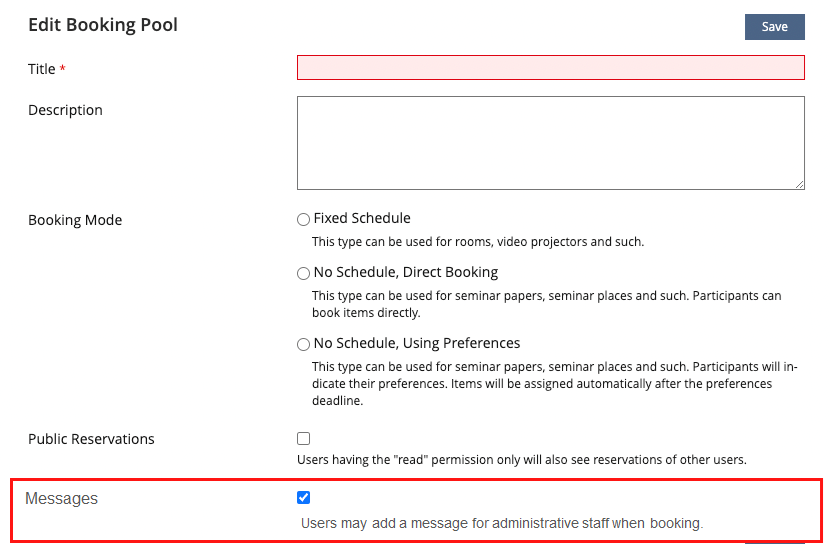
Task: Click the Title field label
Action: click(42, 69)
